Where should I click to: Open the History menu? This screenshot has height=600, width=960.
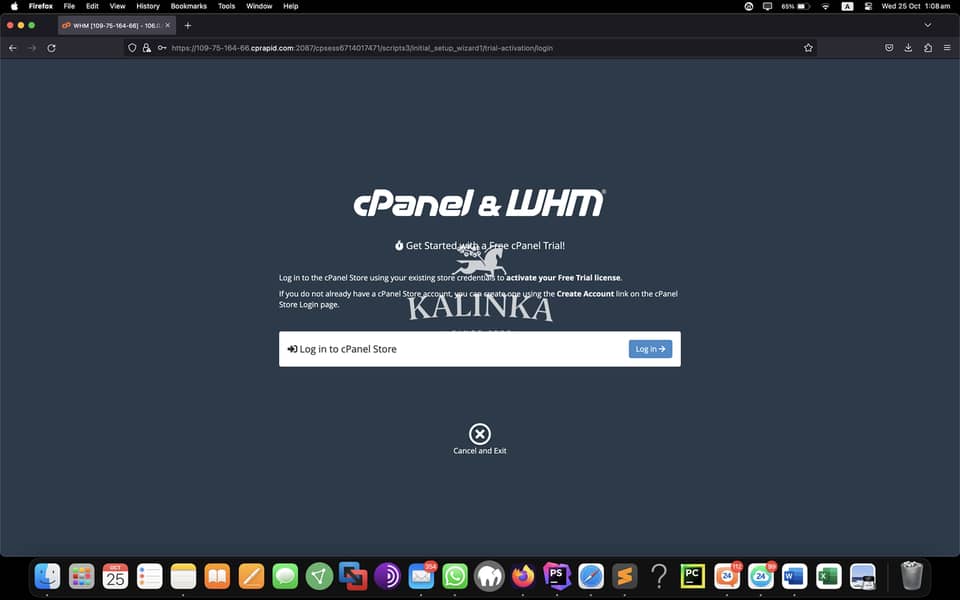[148, 6]
